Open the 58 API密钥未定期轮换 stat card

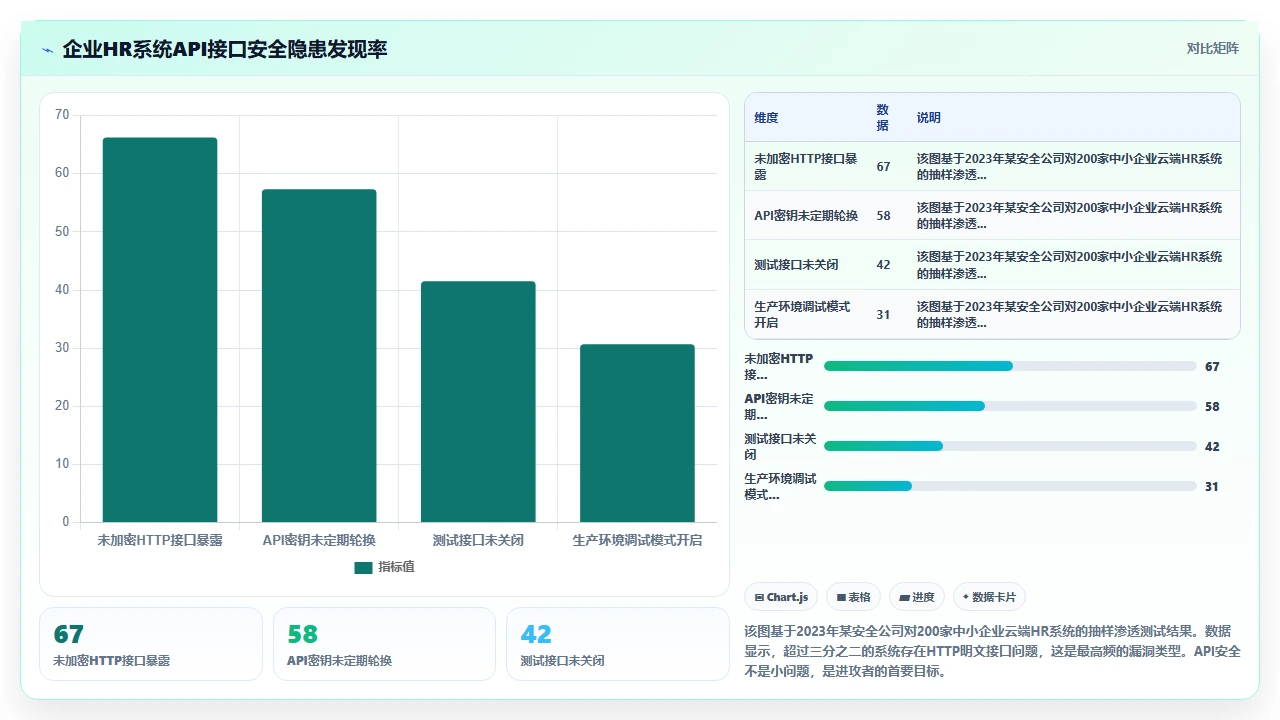[384, 644]
